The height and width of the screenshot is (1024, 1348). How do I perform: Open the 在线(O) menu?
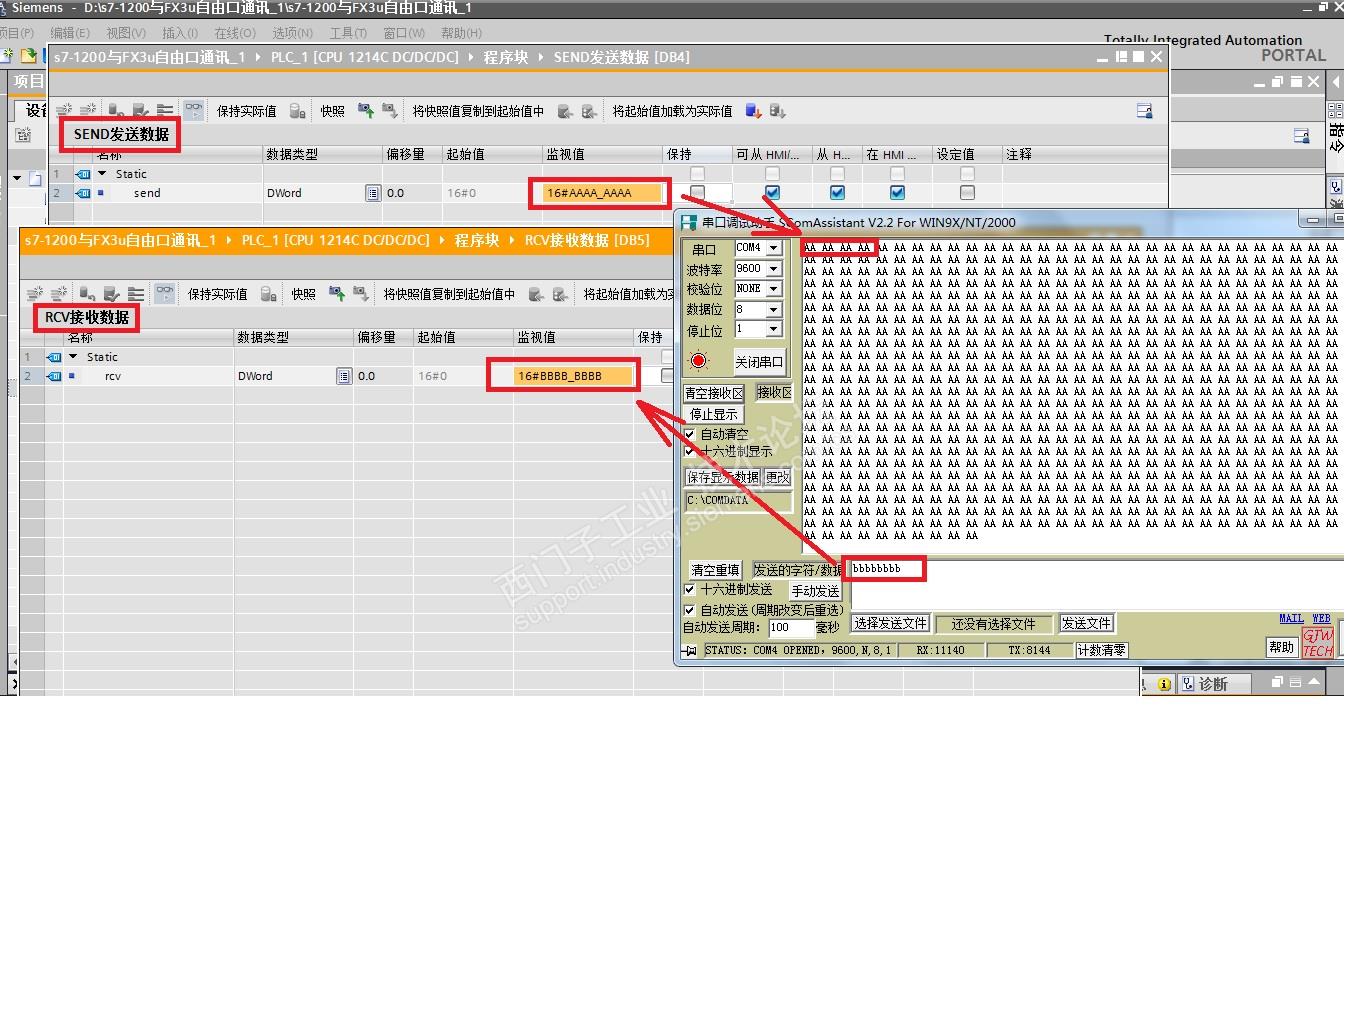235,33
